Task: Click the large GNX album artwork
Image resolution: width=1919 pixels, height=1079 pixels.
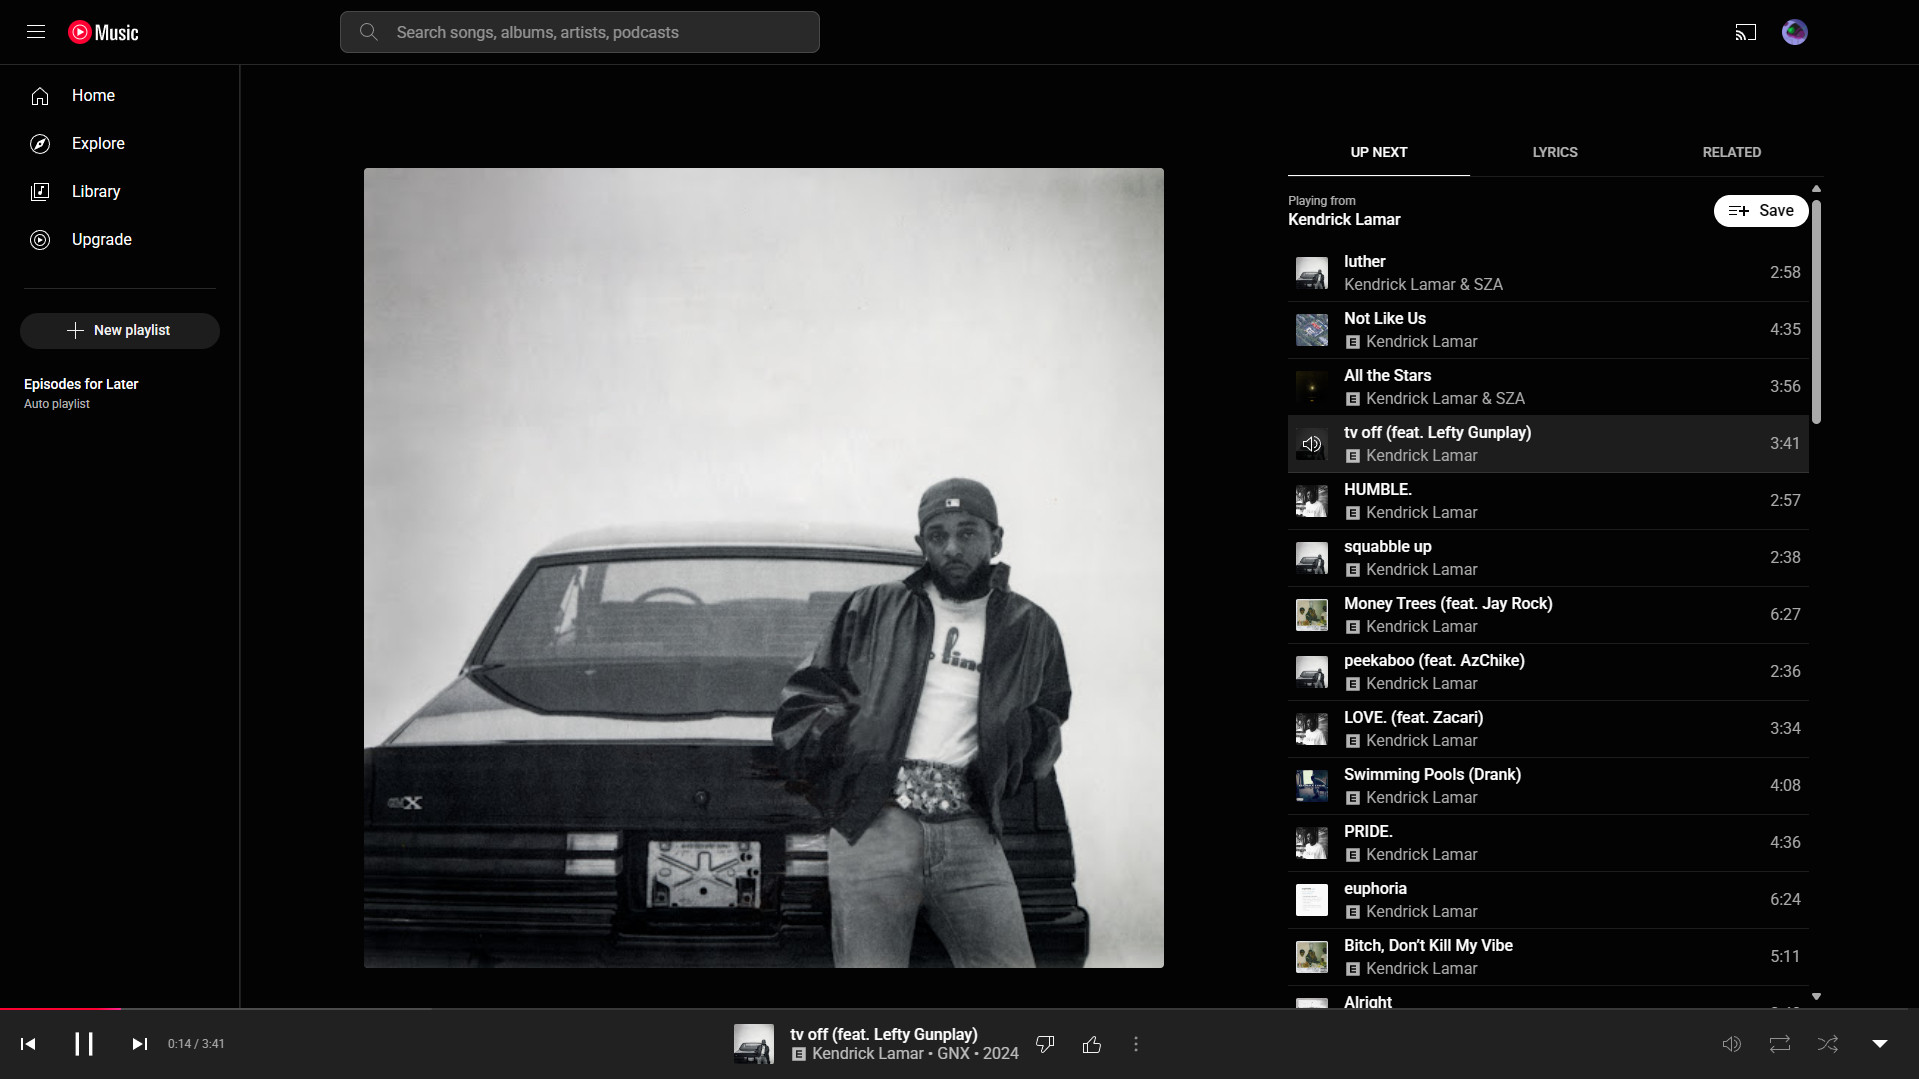Action: click(x=764, y=568)
